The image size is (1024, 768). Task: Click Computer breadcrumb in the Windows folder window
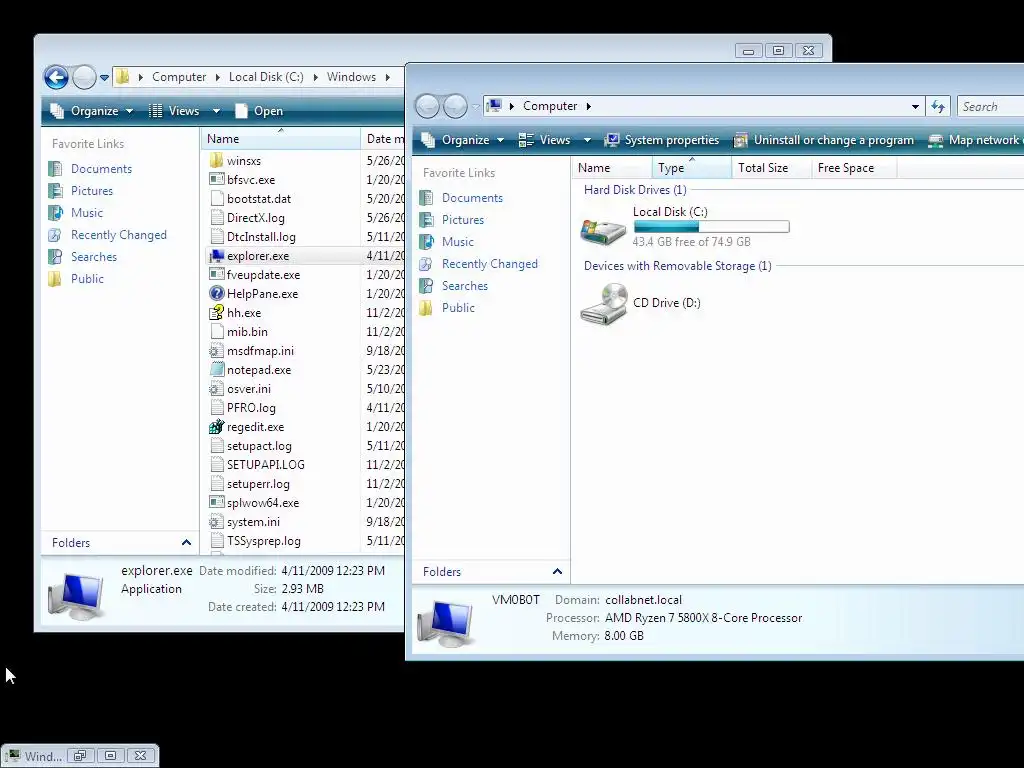point(179,77)
